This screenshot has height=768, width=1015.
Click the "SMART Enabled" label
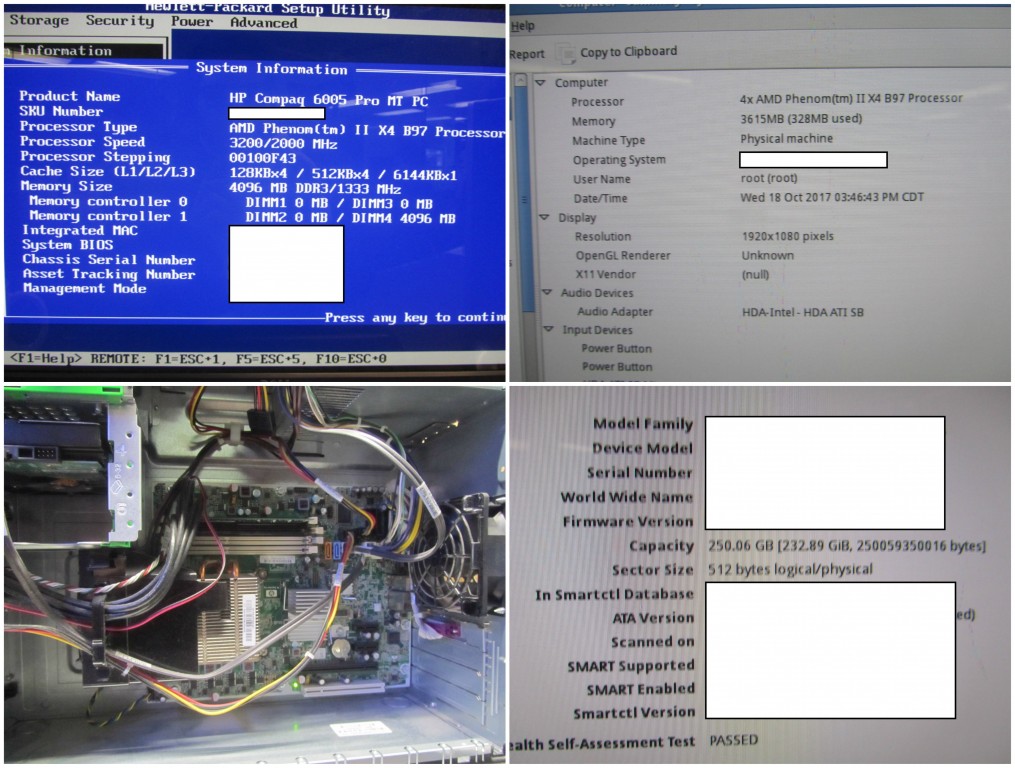[x=641, y=689]
